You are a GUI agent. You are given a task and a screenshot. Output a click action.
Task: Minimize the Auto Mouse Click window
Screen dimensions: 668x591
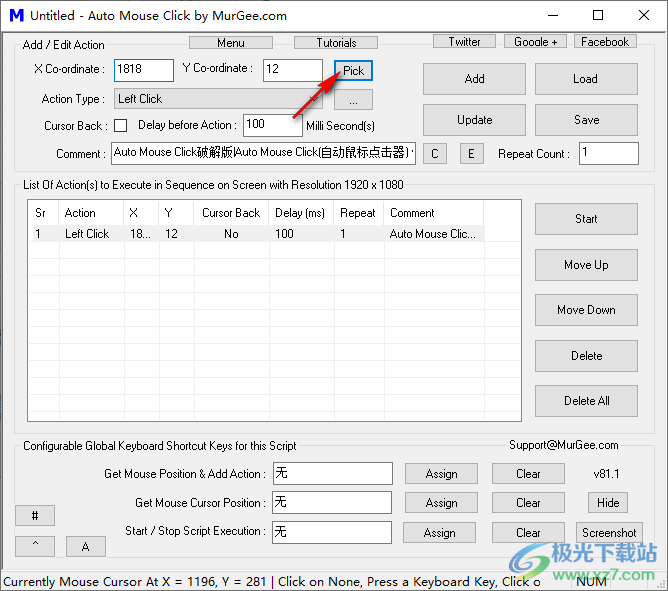553,15
